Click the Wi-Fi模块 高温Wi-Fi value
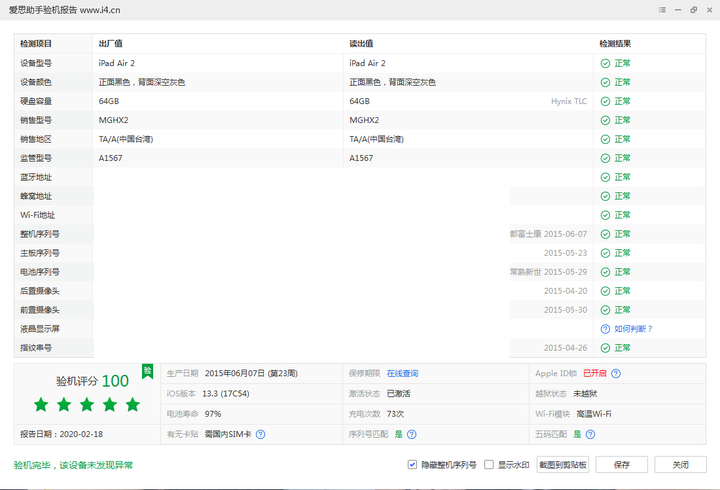Viewport: 720px width, 490px height. tap(594, 414)
